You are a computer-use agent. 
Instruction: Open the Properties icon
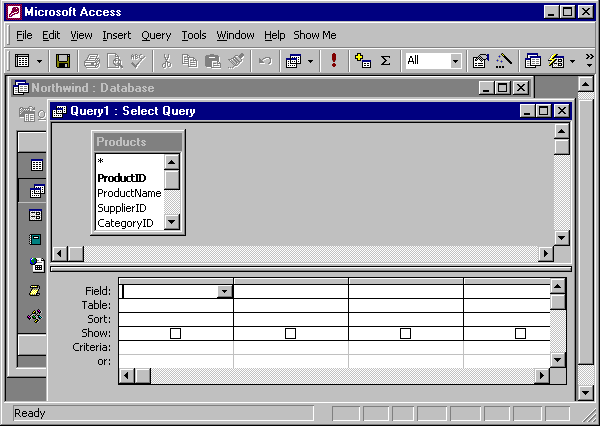tap(481, 61)
